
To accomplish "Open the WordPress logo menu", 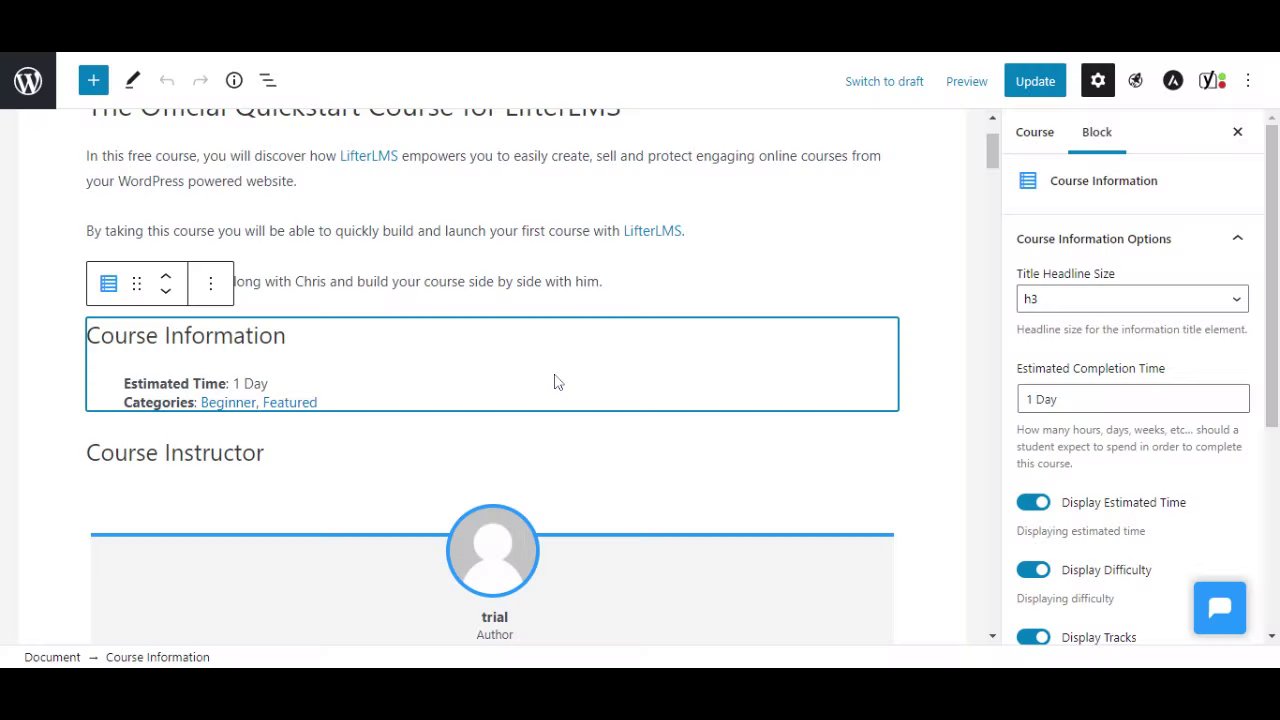I will [28, 81].
